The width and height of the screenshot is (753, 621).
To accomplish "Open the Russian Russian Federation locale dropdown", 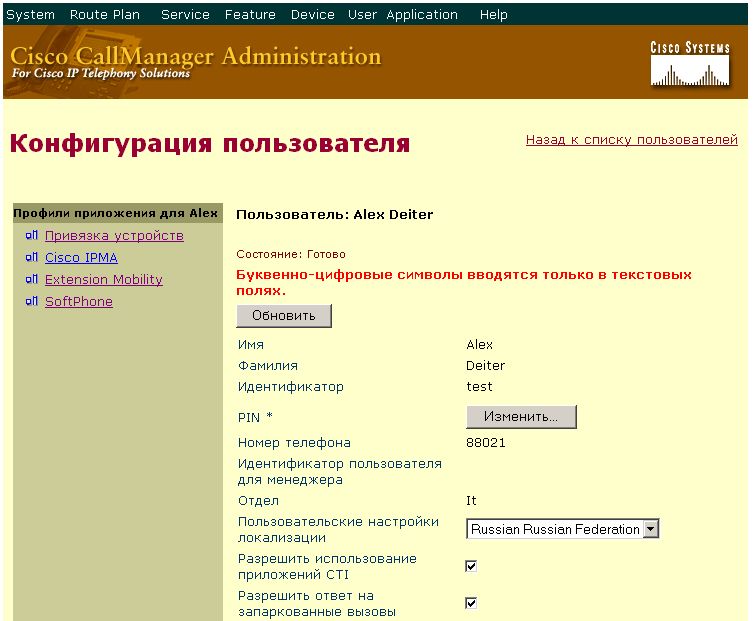I will tap(651, 529).
